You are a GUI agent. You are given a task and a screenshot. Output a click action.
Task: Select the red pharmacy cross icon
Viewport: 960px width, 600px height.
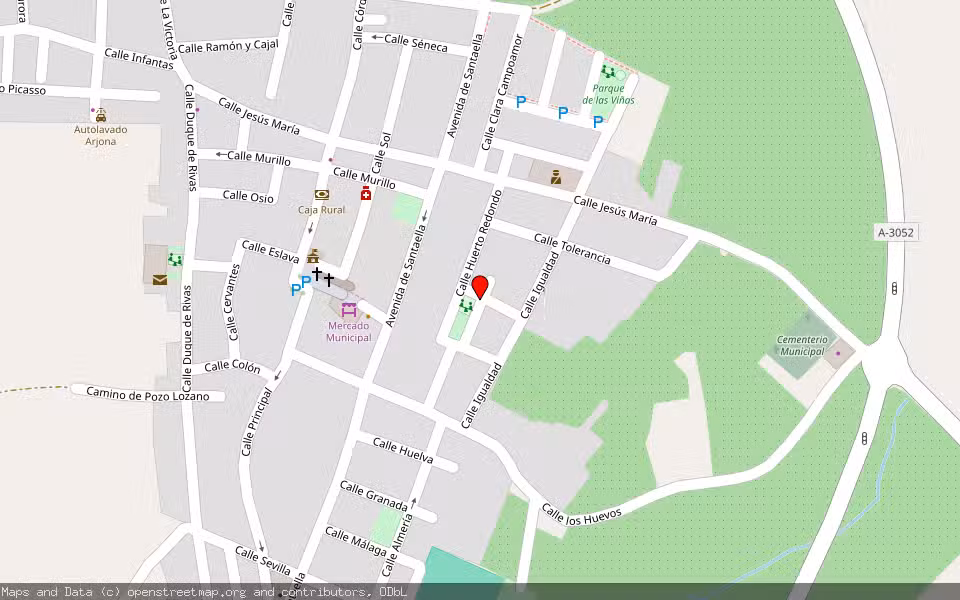point(366,194)
